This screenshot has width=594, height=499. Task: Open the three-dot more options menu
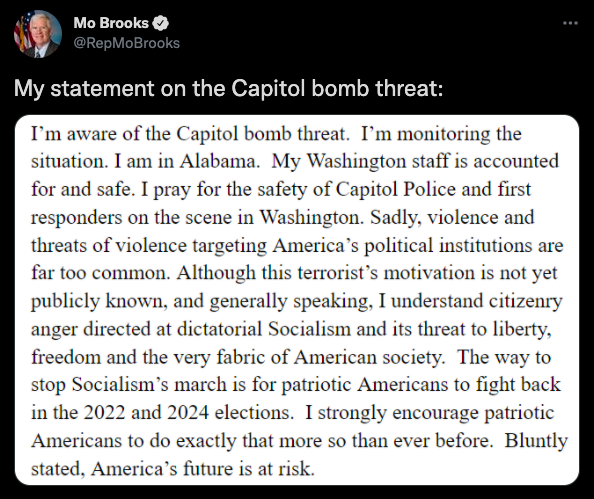(x=570, y=23)
